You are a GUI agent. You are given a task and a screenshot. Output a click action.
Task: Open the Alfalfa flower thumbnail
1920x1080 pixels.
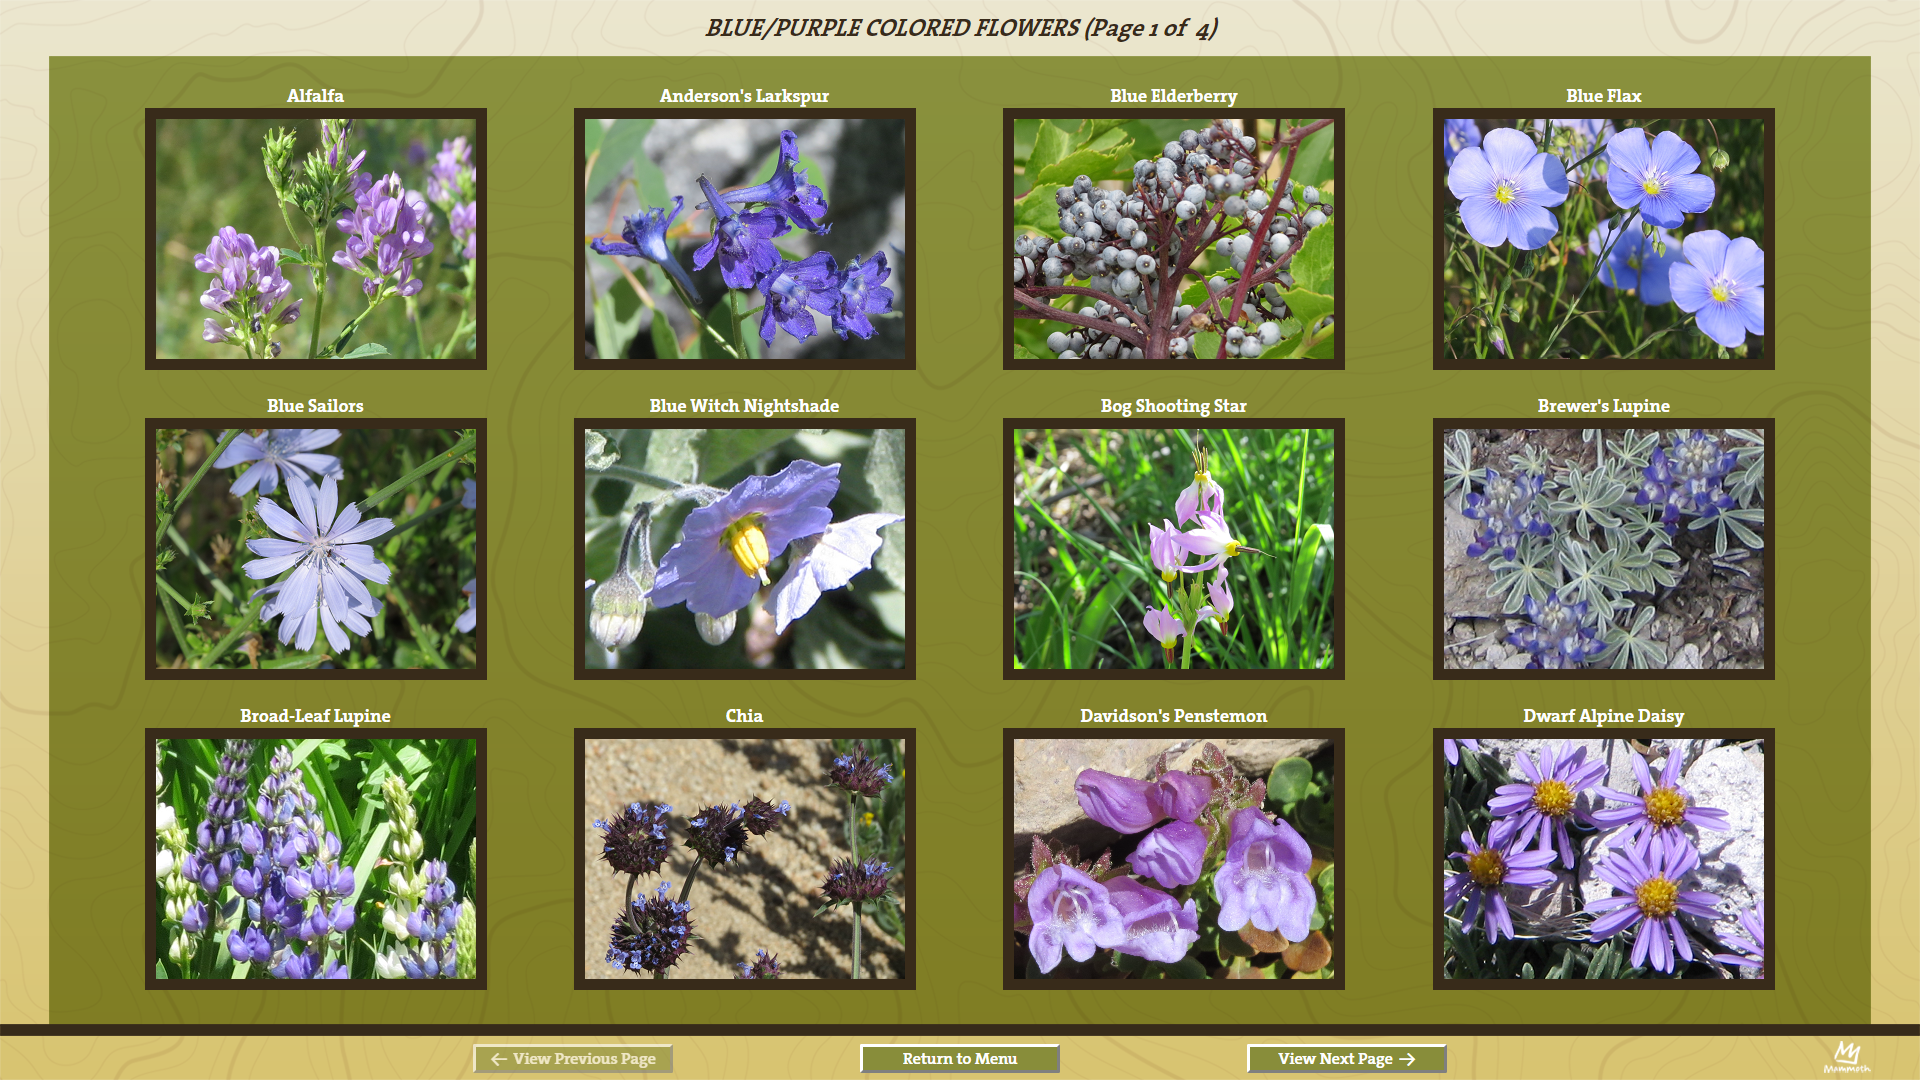[x=315, y=239]
